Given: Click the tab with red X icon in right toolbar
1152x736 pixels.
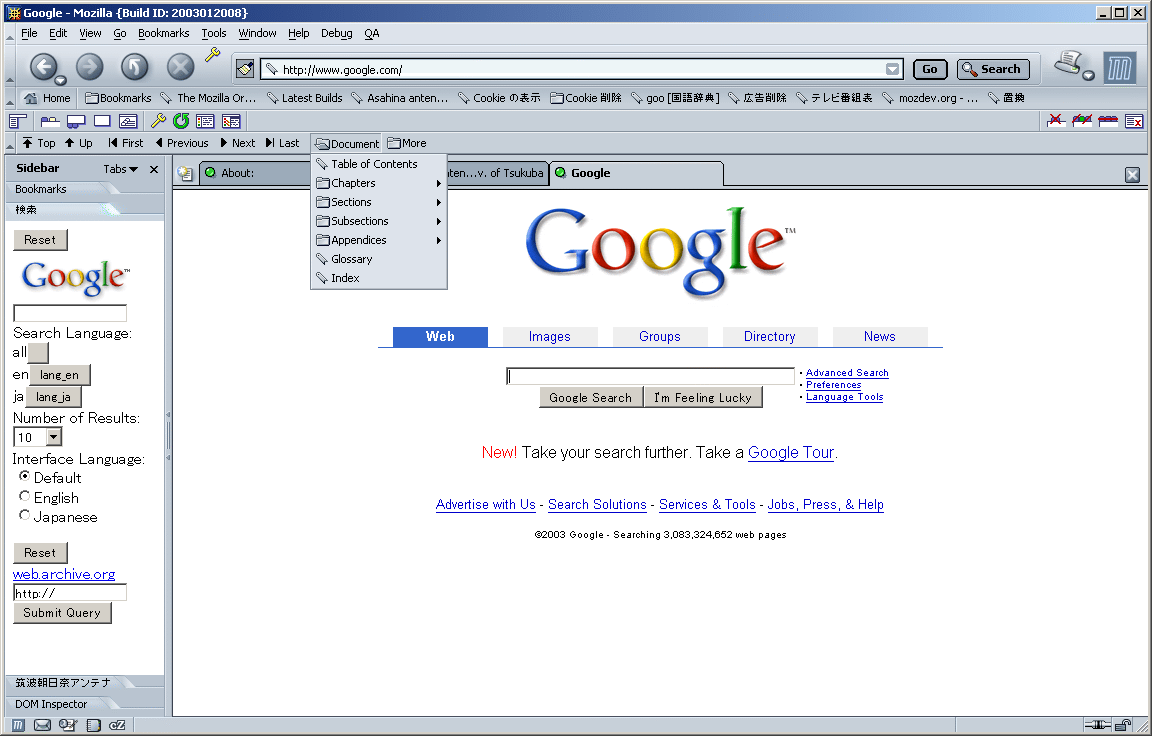Looking at the screenshot, I should click(1056, 120).
